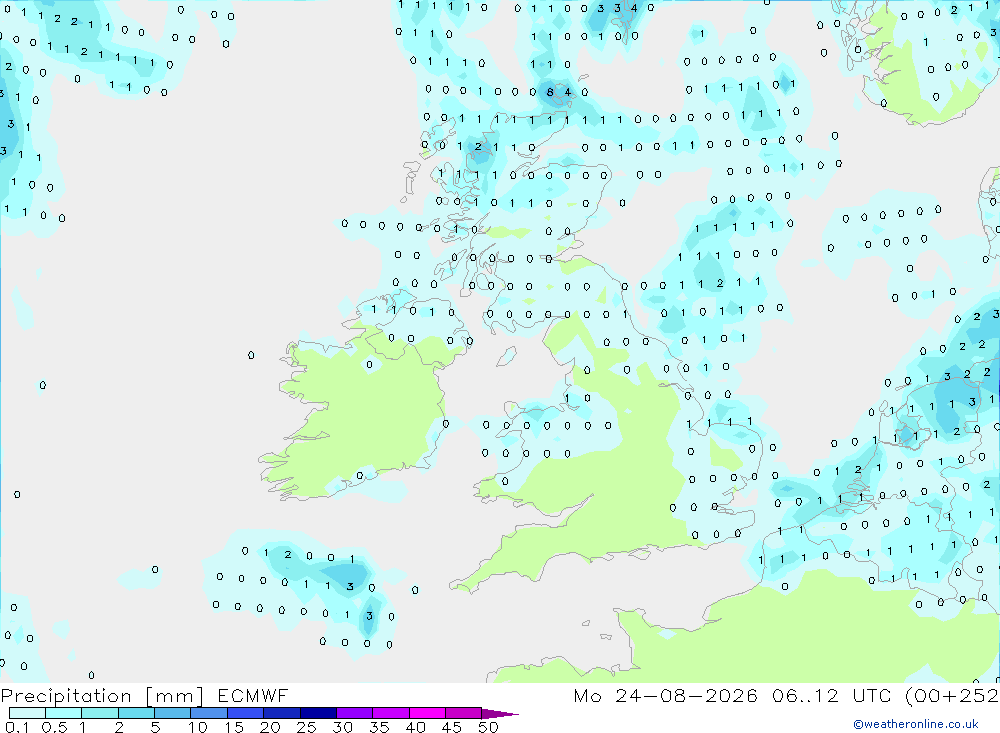
Task: Select the 5–10 mm legend color swatch
Action: tap(172, 713)
